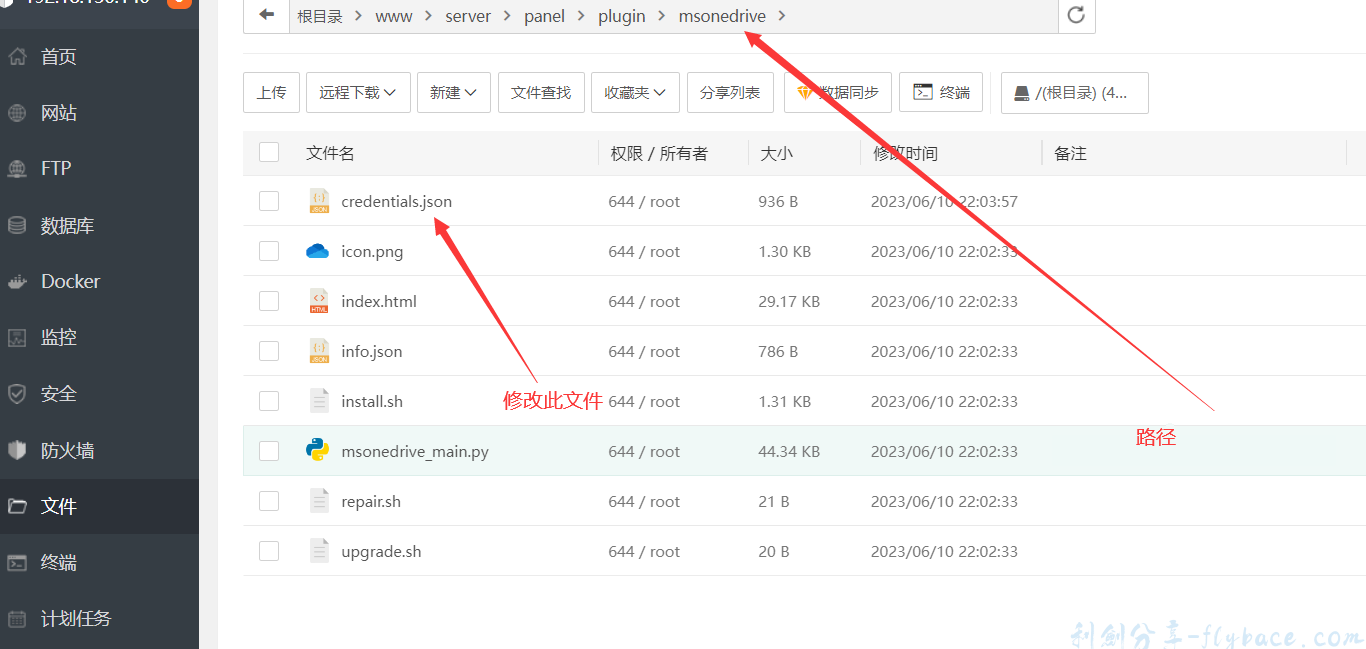Open the 计划任务 sidebar item
1366x649 pixels.
[75, 619]
